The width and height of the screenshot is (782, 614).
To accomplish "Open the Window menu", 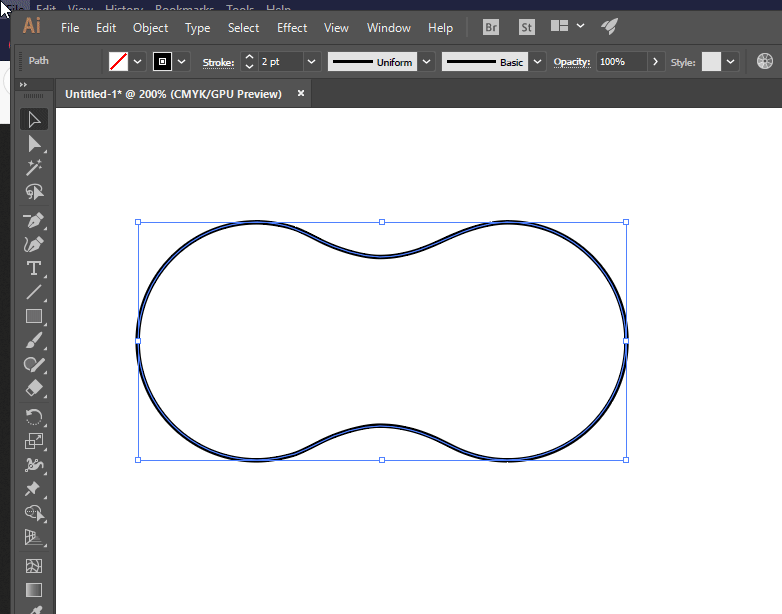I will pos(389,28).
